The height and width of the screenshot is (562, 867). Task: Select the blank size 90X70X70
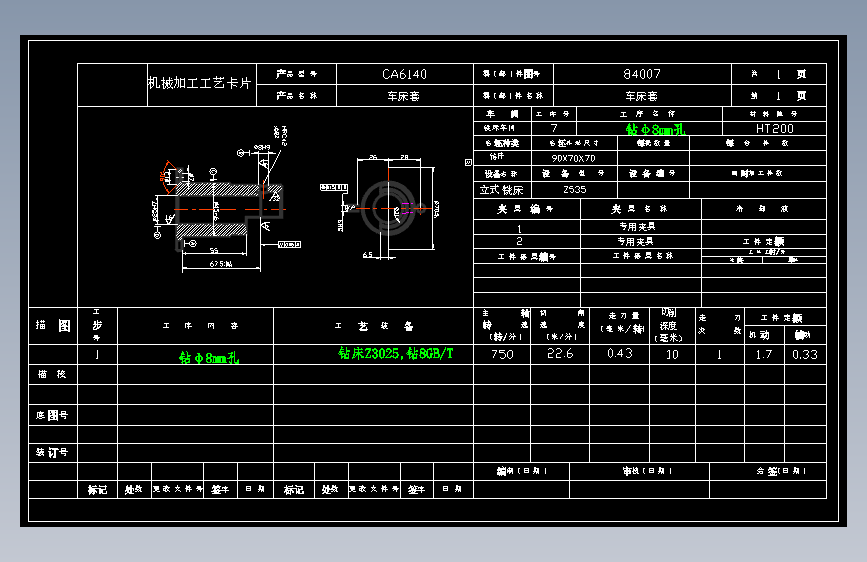[x=573, y=158]
